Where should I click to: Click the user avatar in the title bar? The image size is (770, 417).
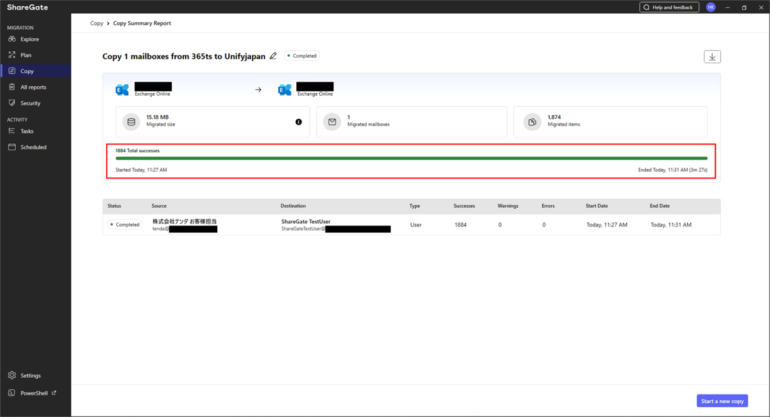[x=711, y=7]
